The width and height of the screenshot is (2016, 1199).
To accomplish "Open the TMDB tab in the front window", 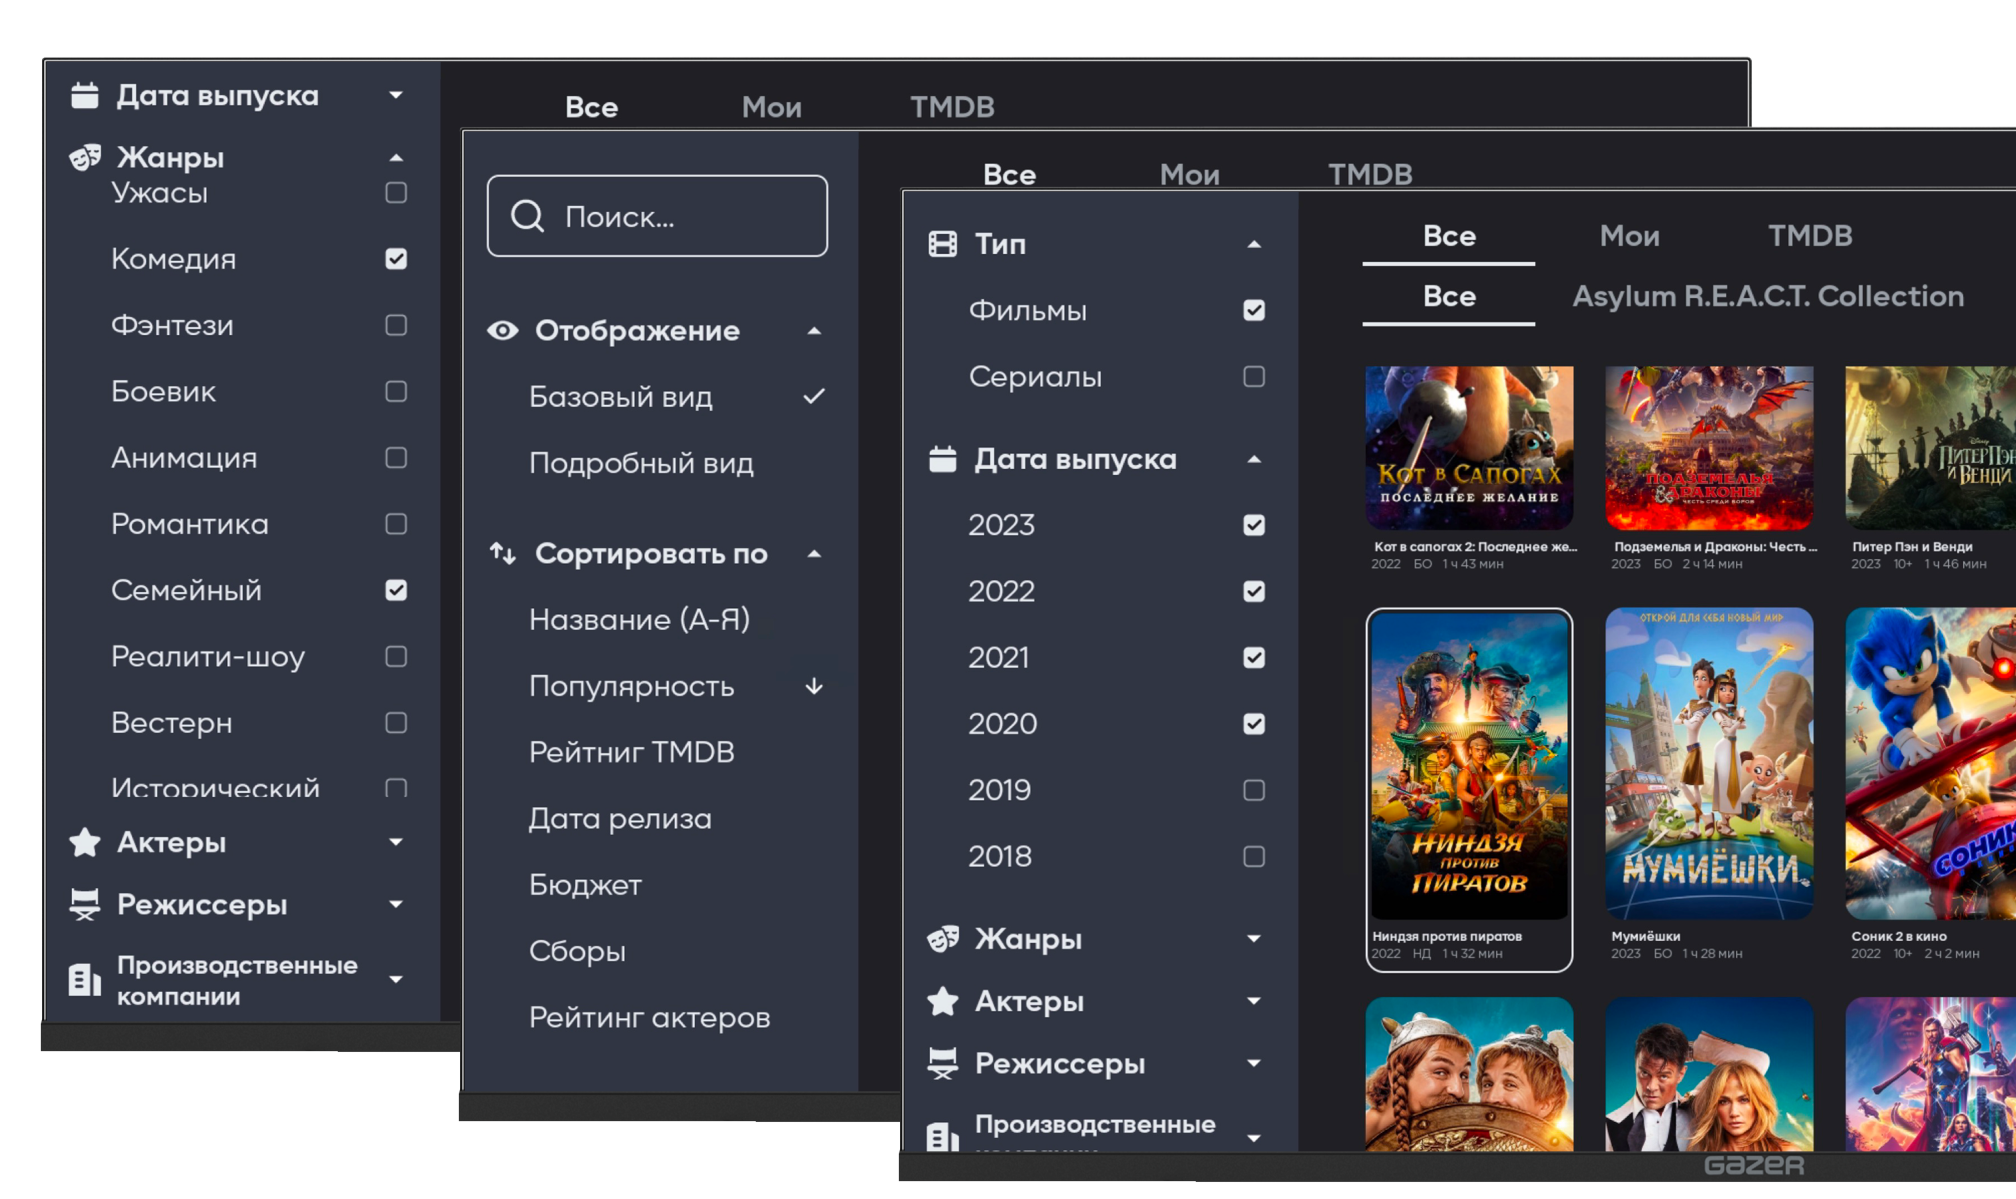I will [x=1810, y=236].
